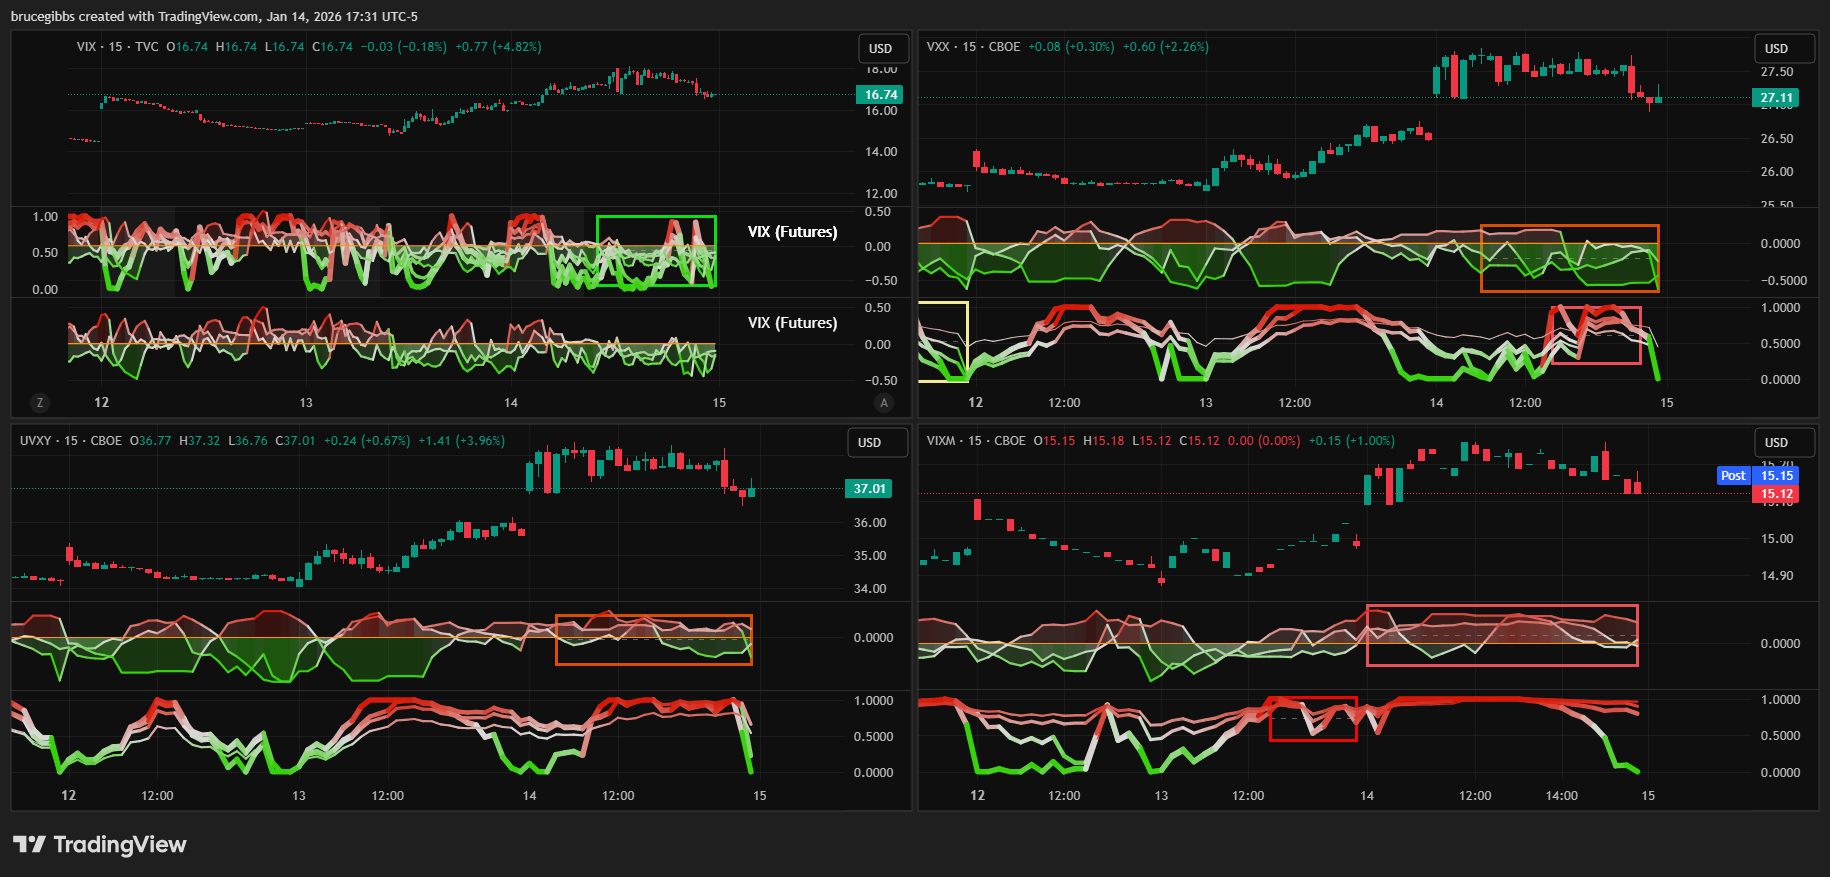This screenshot has height=877, width=1830.
Task: Click the red 15.12 price label
Action: tap(1776, 494)
